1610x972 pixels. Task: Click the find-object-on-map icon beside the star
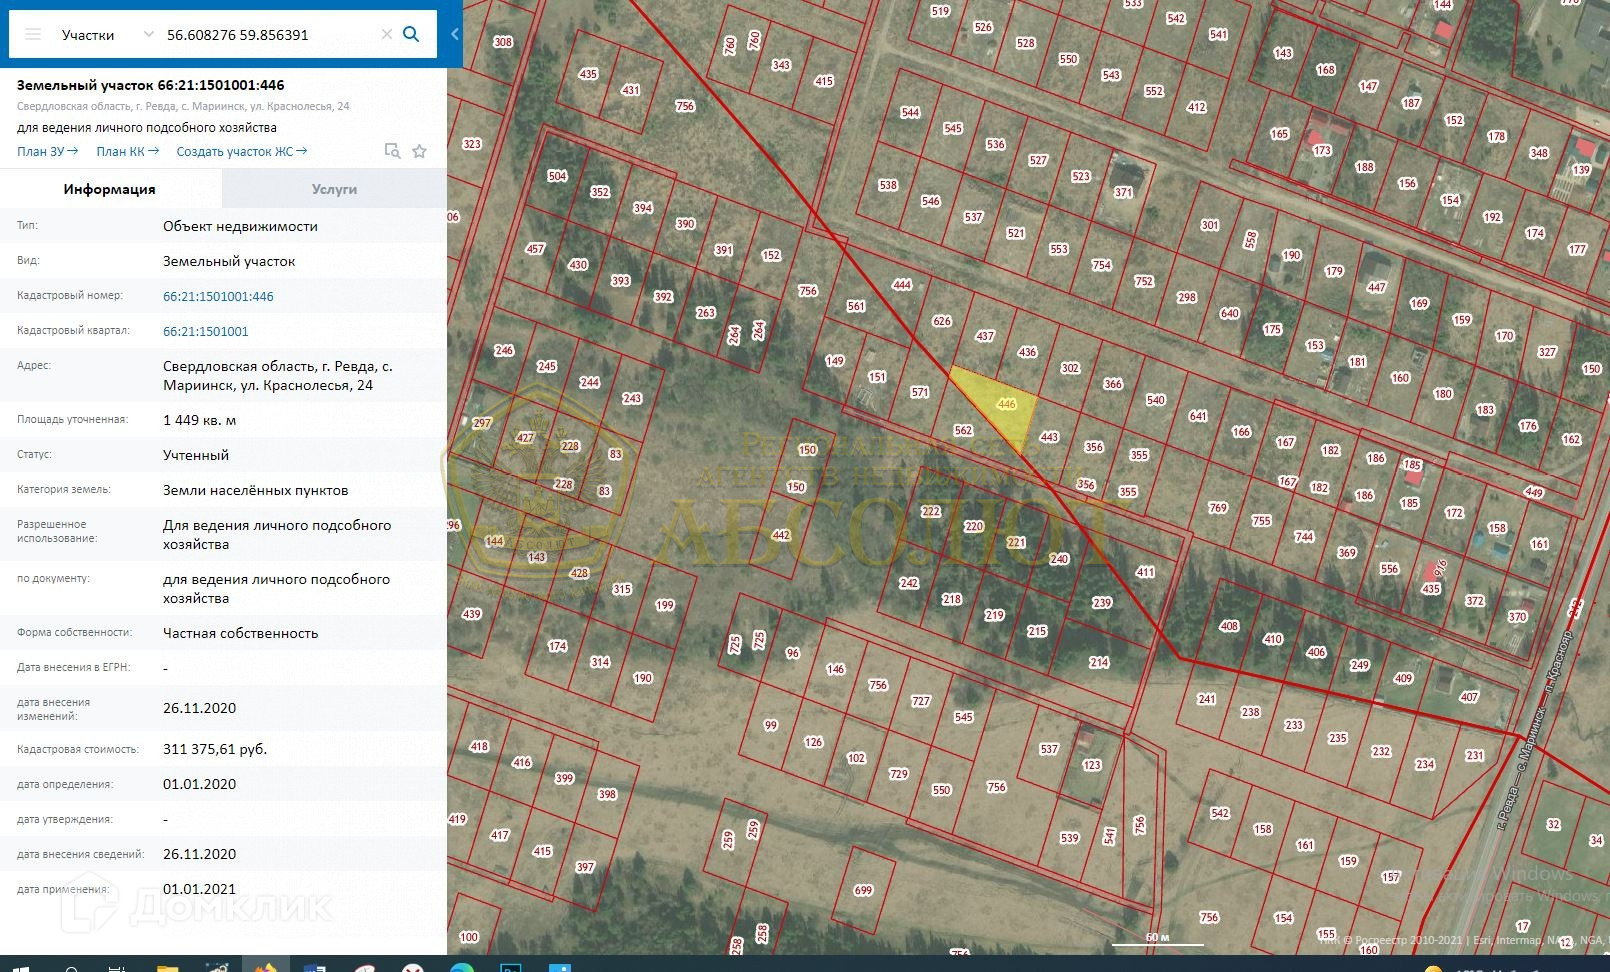point(393,151)
